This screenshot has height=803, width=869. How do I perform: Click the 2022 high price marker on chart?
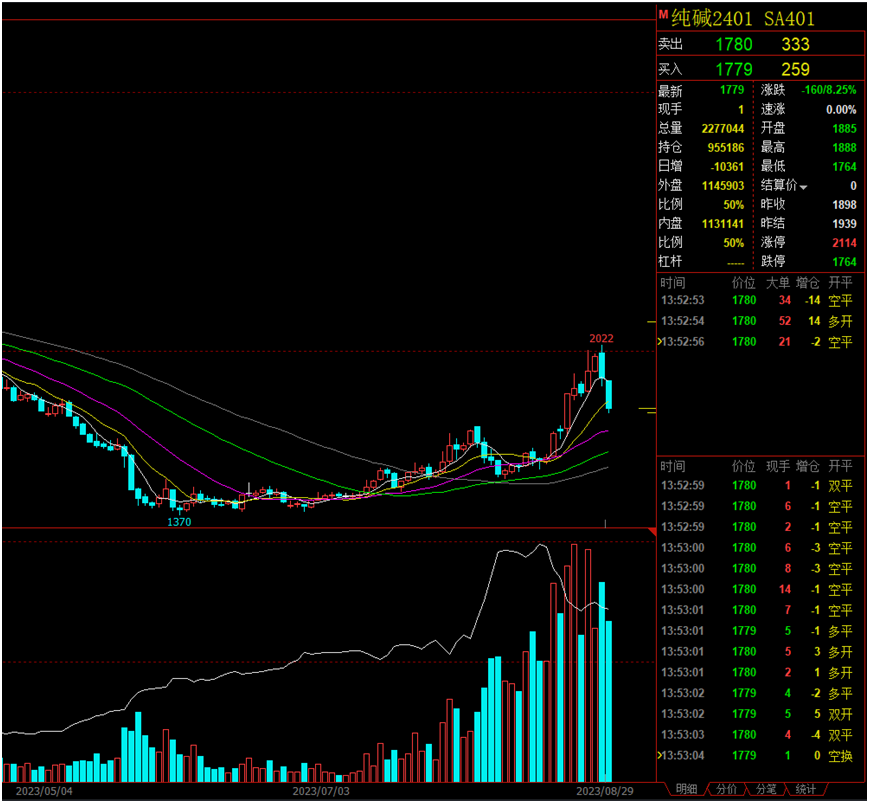tap(600, 339)
